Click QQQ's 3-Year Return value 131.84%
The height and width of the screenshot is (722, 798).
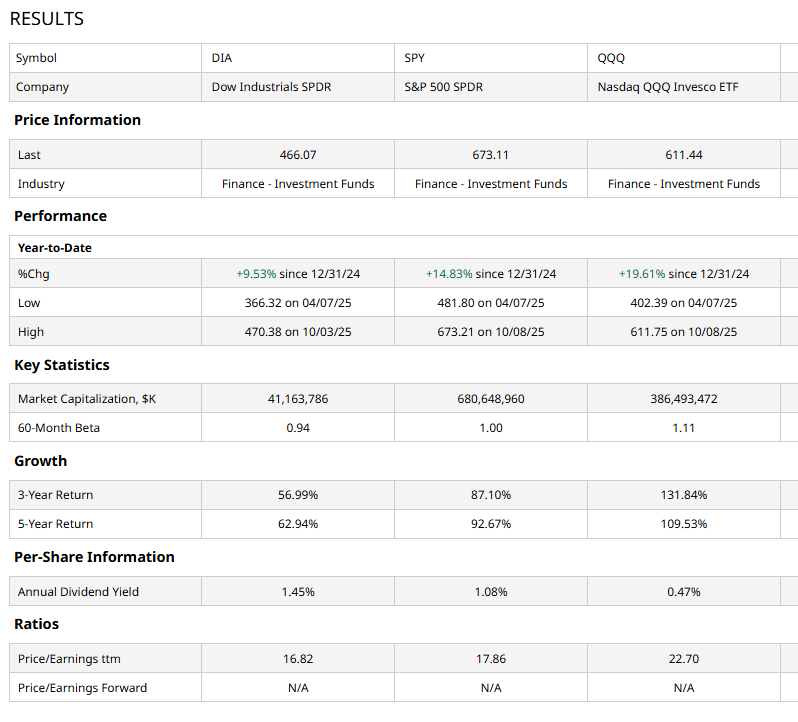684,495
